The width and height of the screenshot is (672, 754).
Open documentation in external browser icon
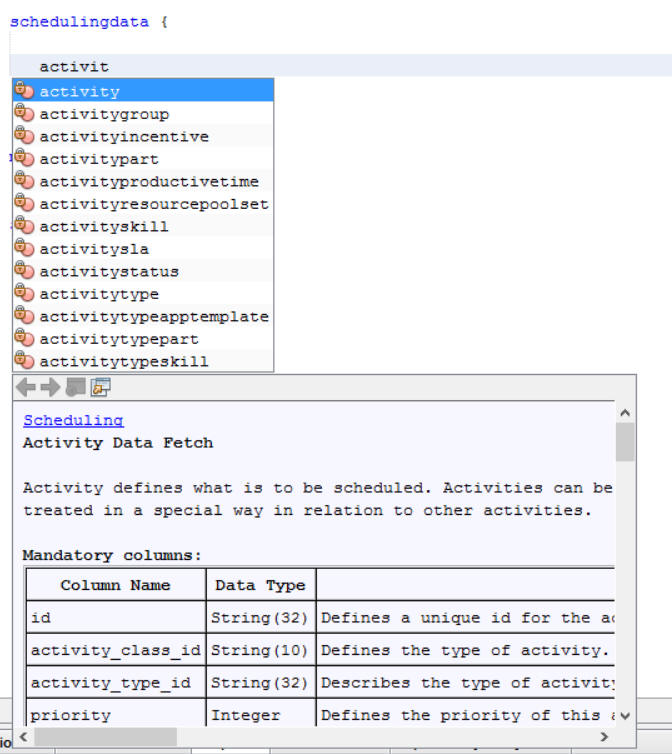[100, 387]
